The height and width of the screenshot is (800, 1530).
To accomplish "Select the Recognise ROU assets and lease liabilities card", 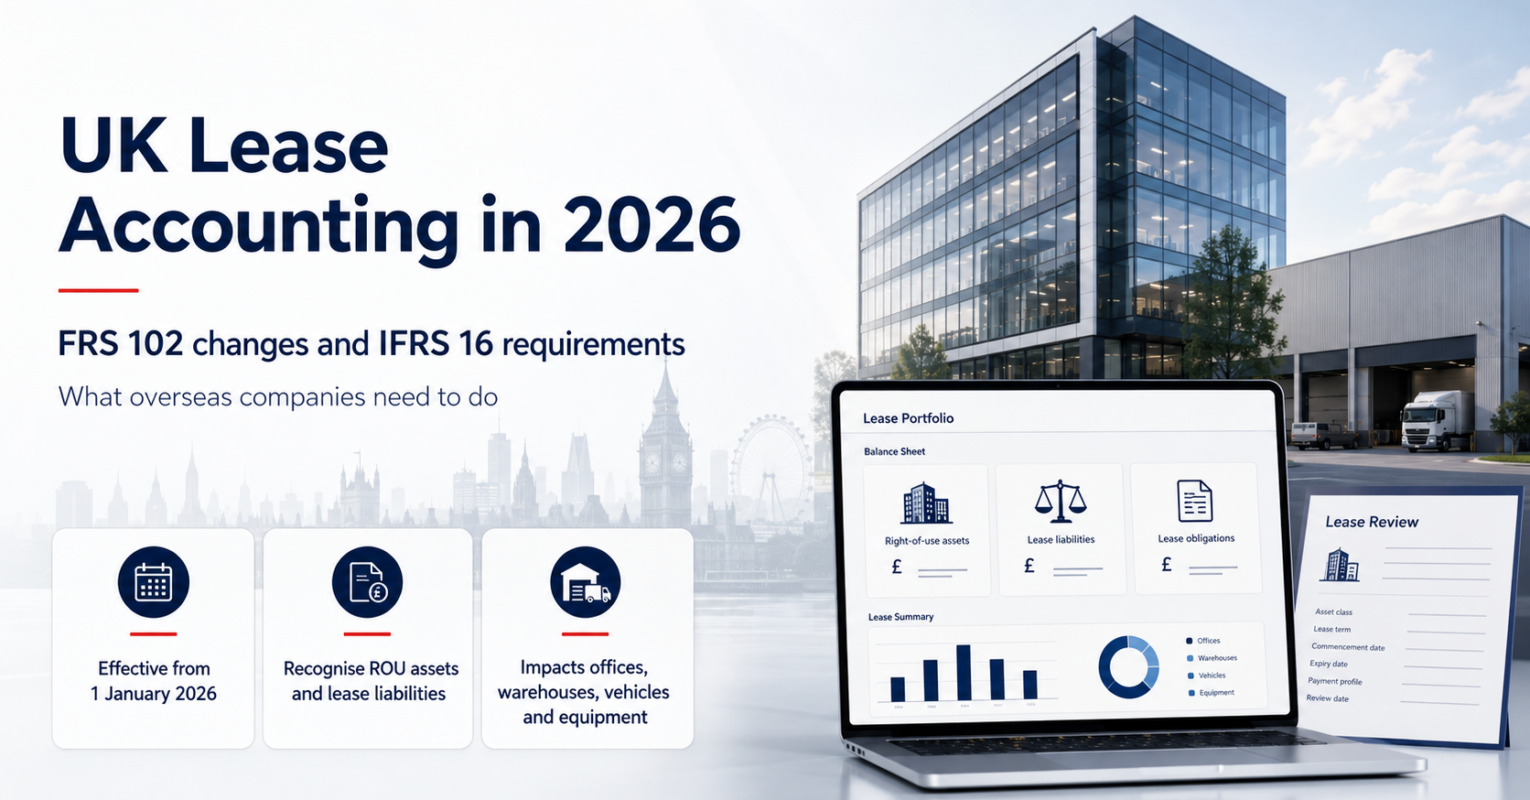I will click(x=367, y=638).
